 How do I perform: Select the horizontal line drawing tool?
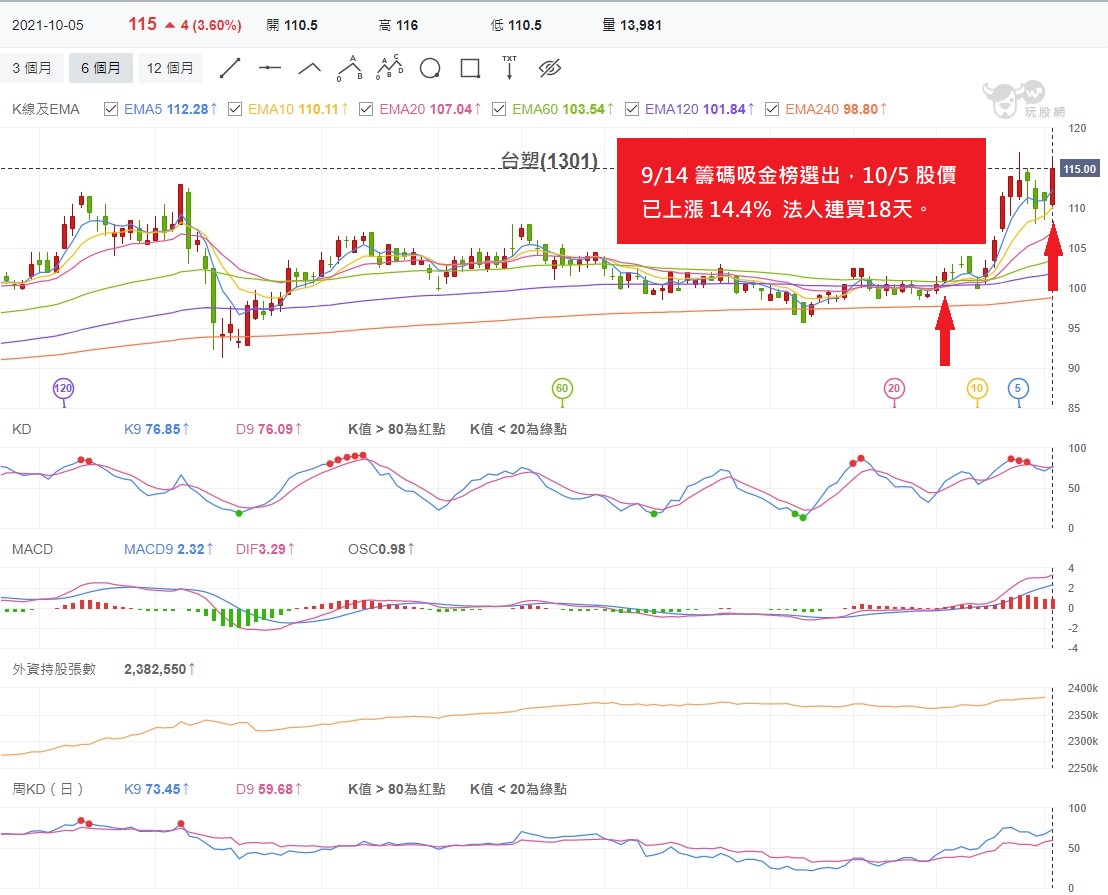coord(270,69)
